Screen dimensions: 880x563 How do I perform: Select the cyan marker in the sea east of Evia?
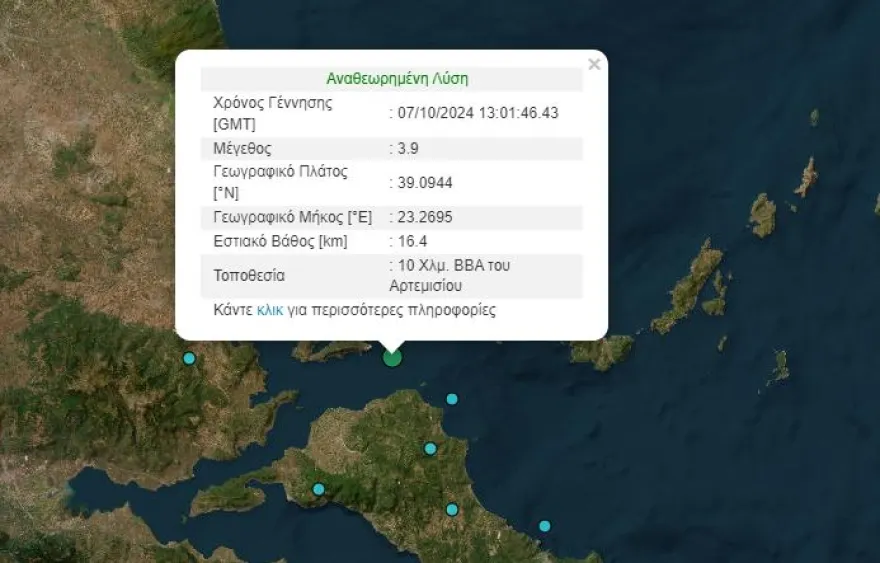pyautogui.click(x=545, y=526)
